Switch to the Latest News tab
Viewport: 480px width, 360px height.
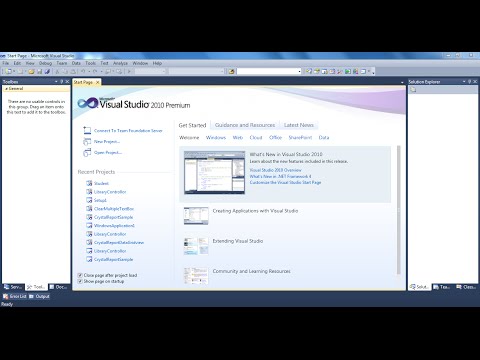click(x=299, y=125)
